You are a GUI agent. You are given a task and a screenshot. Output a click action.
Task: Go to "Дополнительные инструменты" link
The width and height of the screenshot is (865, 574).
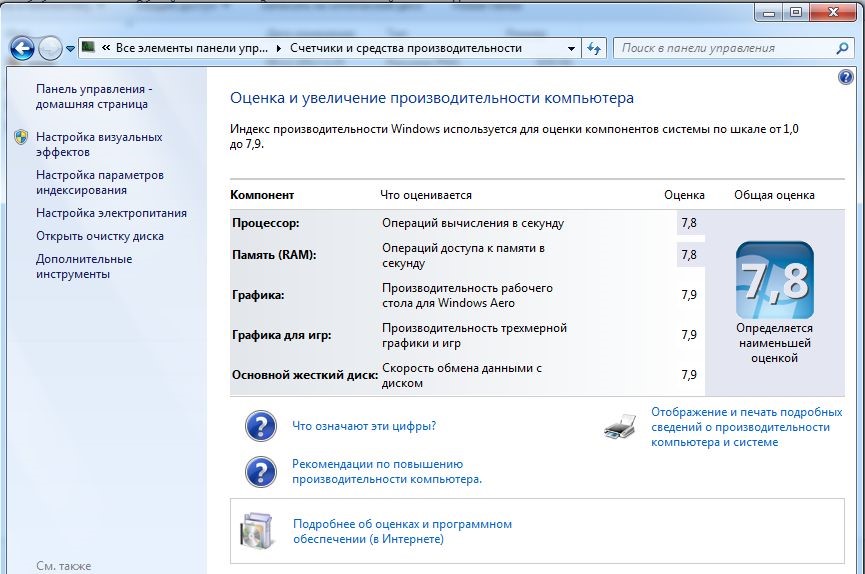(x=83, y=266)
